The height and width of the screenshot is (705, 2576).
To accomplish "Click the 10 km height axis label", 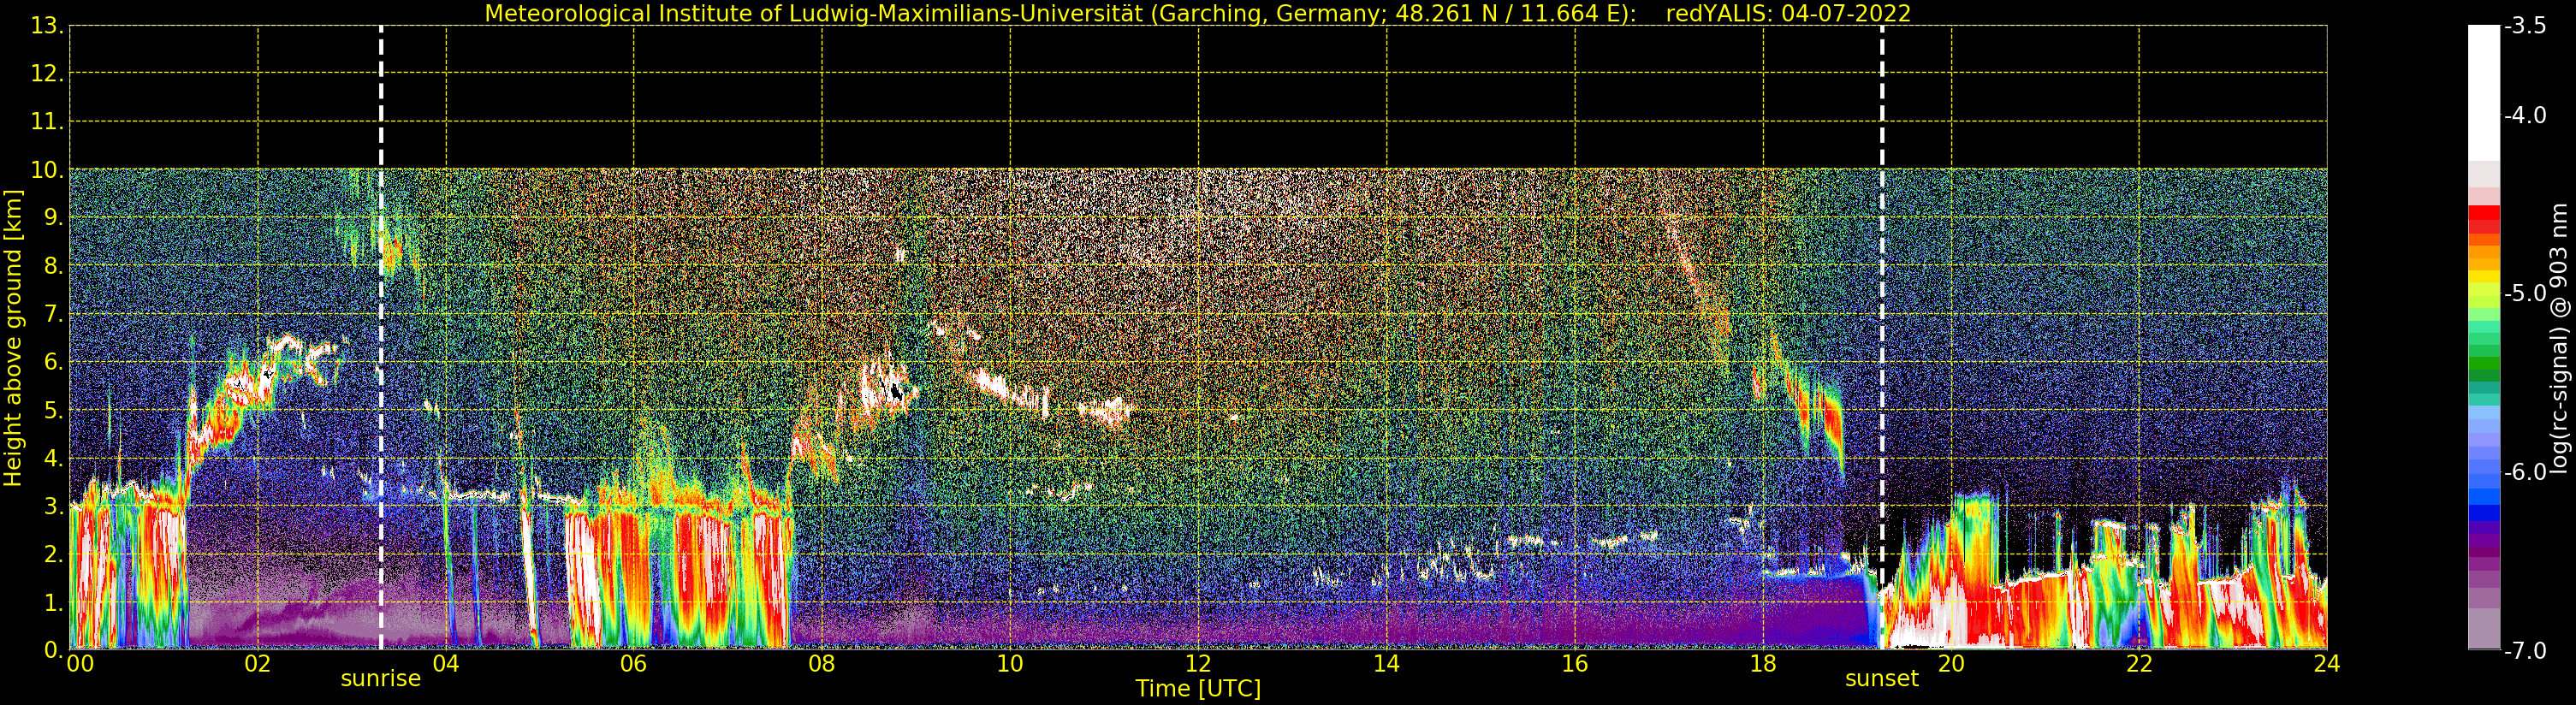I will (45, 170).
